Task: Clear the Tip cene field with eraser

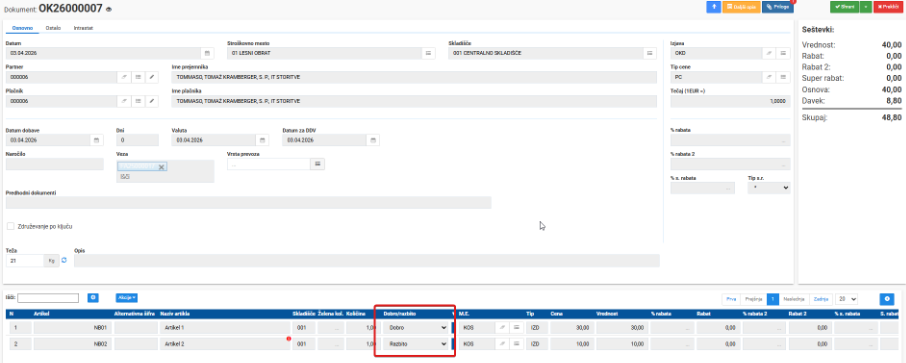Action: 770,77
